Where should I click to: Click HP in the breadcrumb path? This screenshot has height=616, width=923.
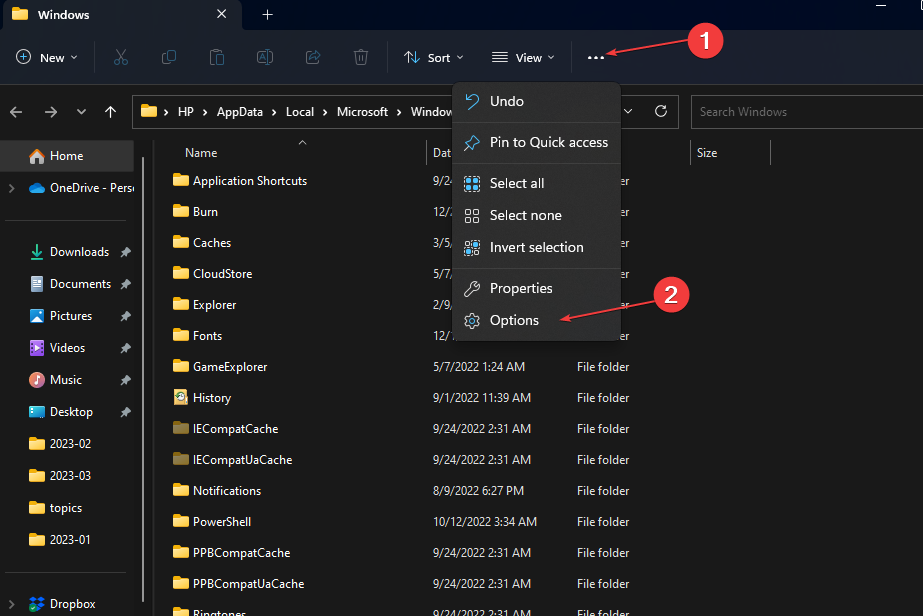[x=185, y=112]
